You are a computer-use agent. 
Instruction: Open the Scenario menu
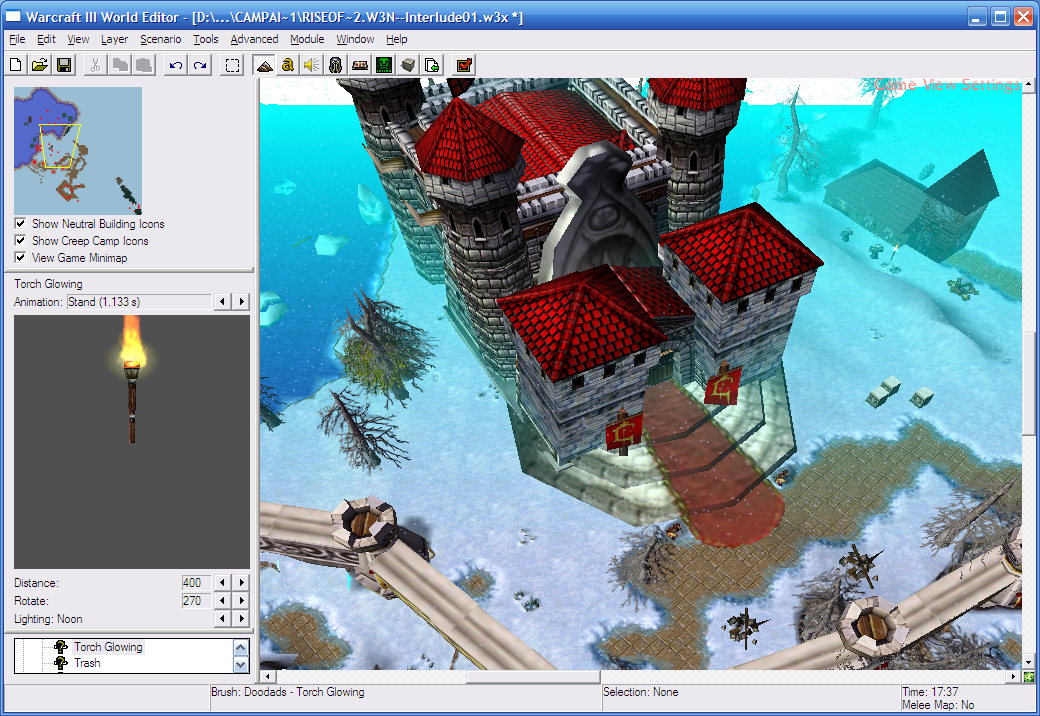coord(161,39)
